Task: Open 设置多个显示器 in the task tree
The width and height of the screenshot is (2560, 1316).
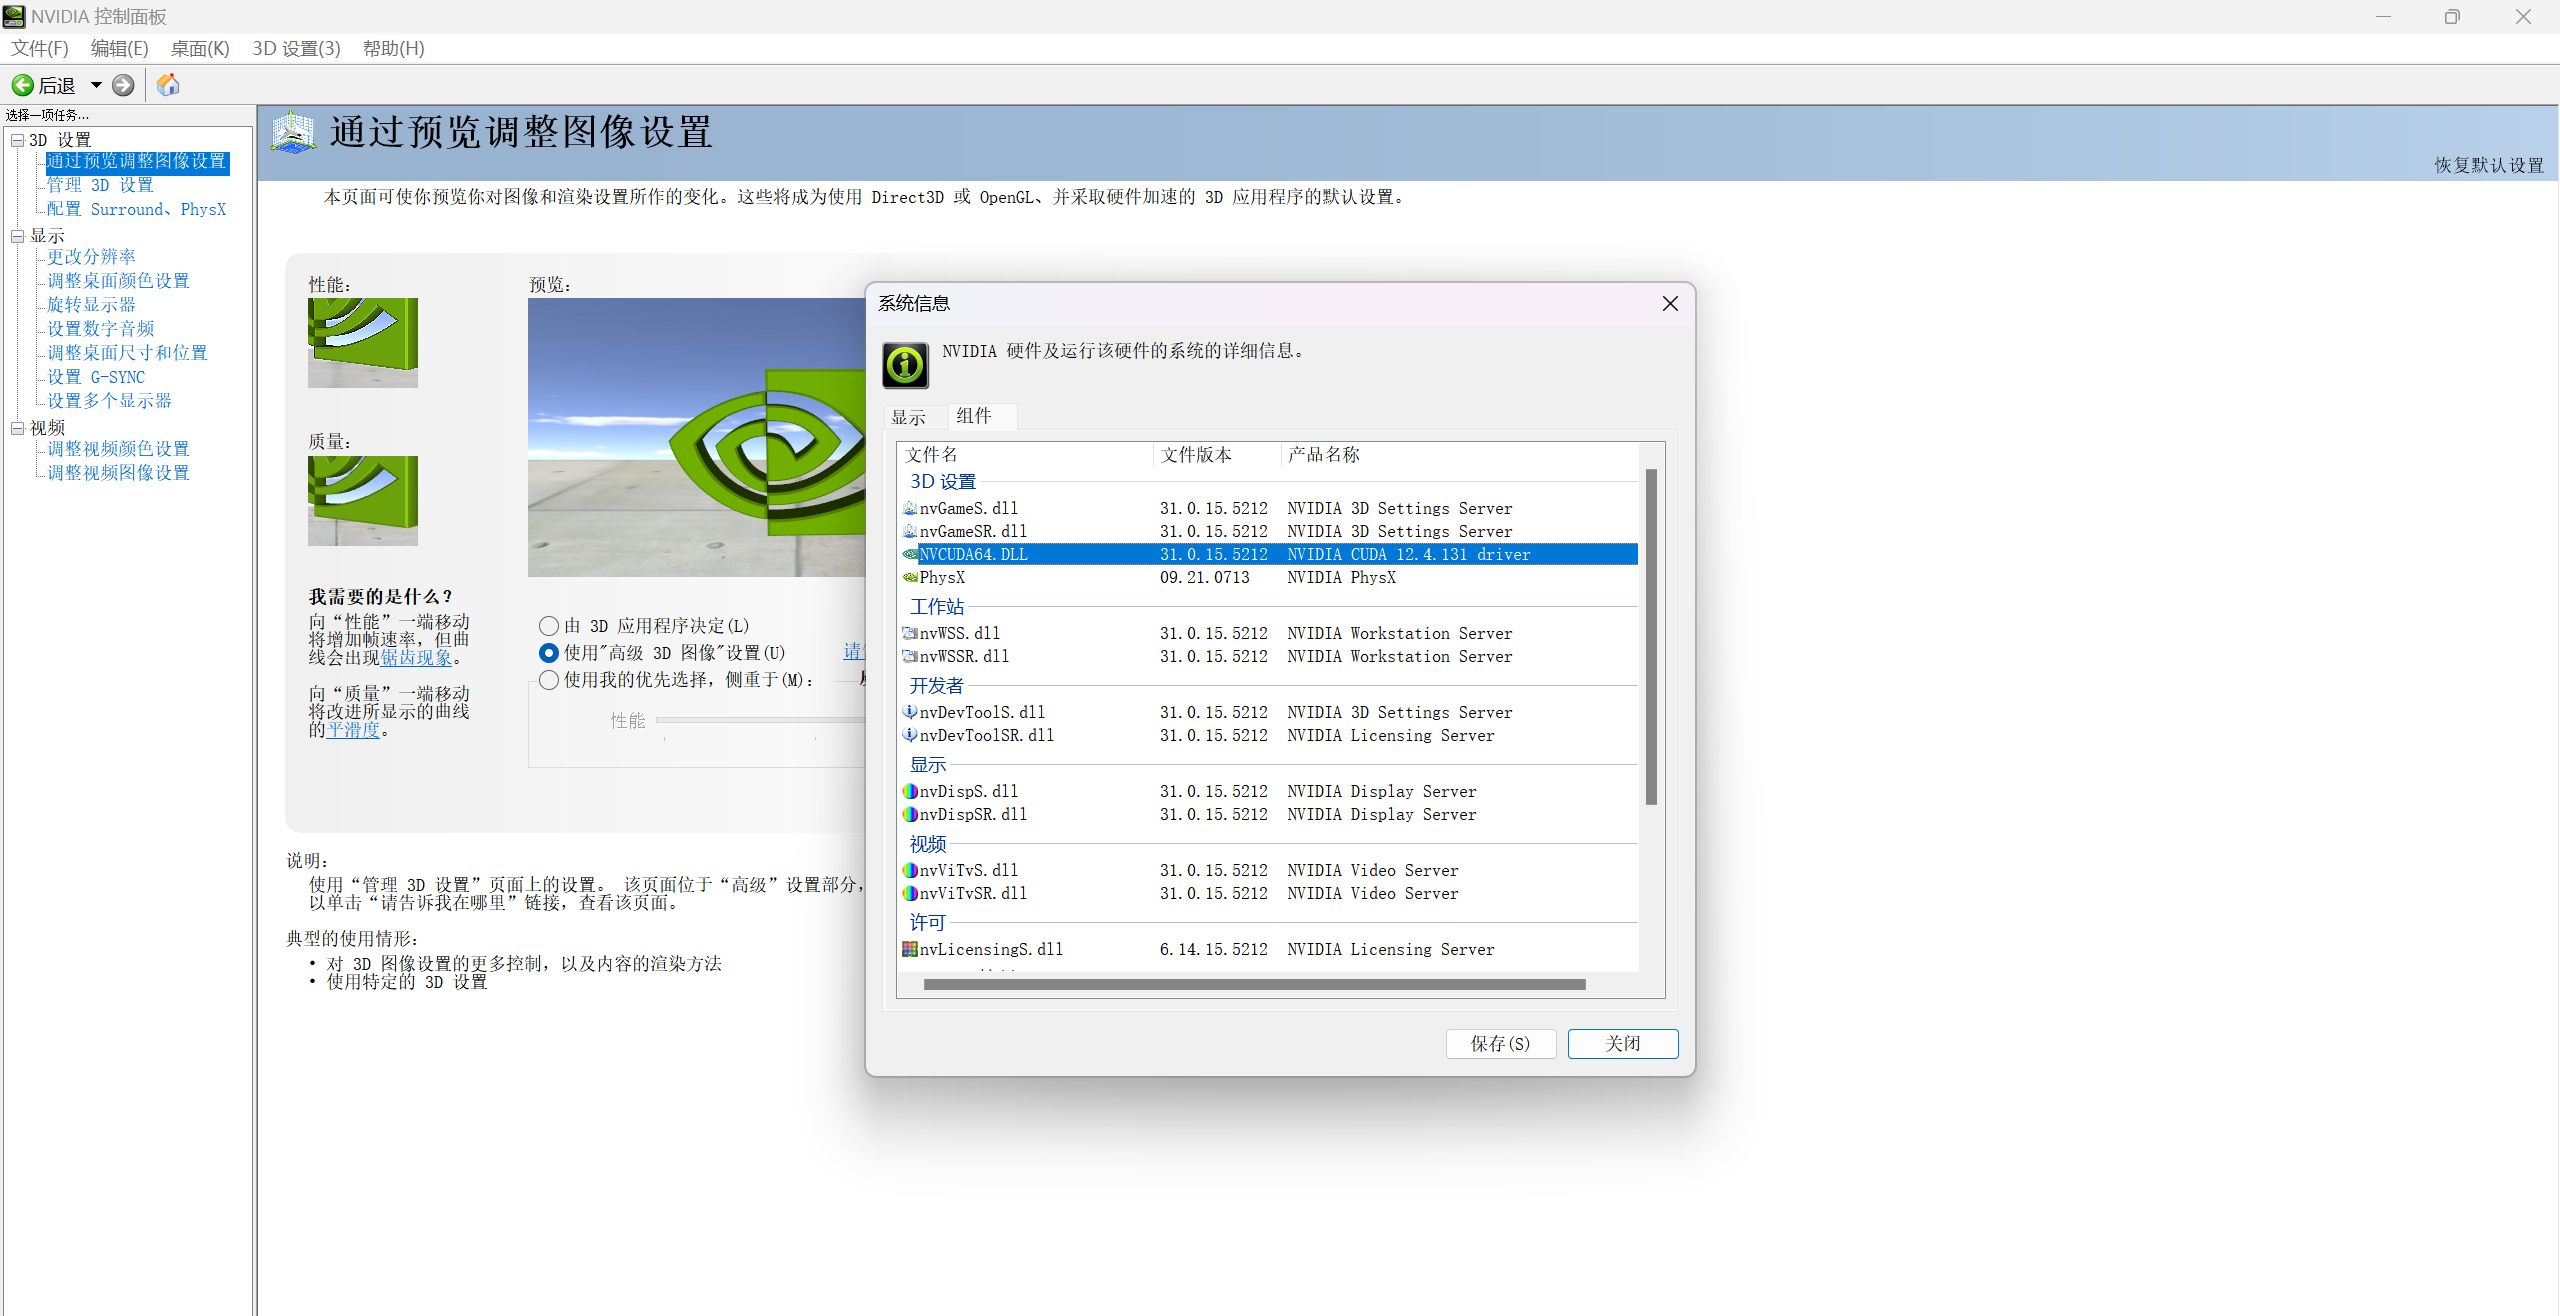Action: (x=109, y=401)
